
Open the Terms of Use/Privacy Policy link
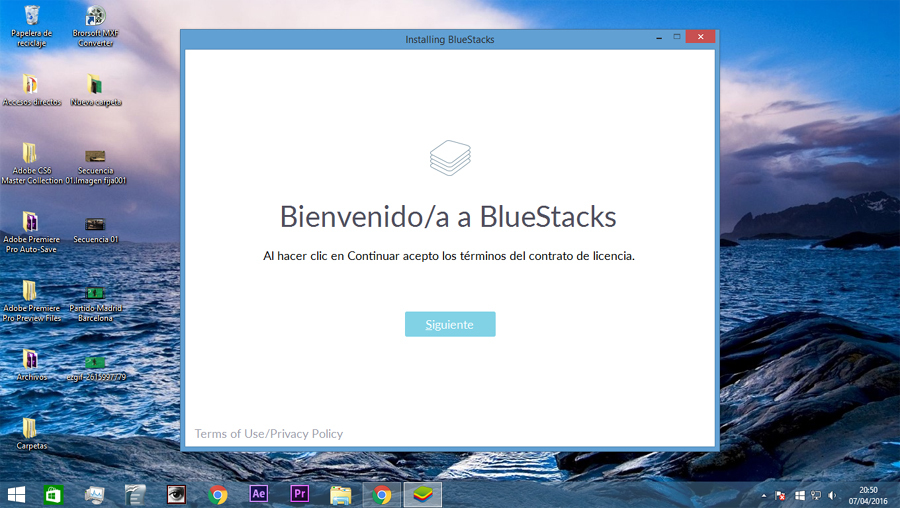[x=268, y=434]
